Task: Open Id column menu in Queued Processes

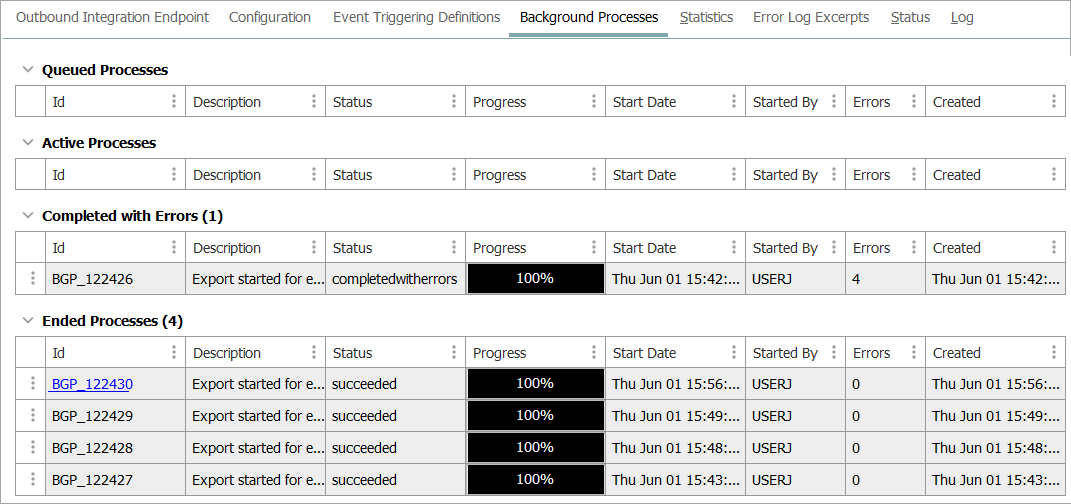Action: tap(174, 102)
